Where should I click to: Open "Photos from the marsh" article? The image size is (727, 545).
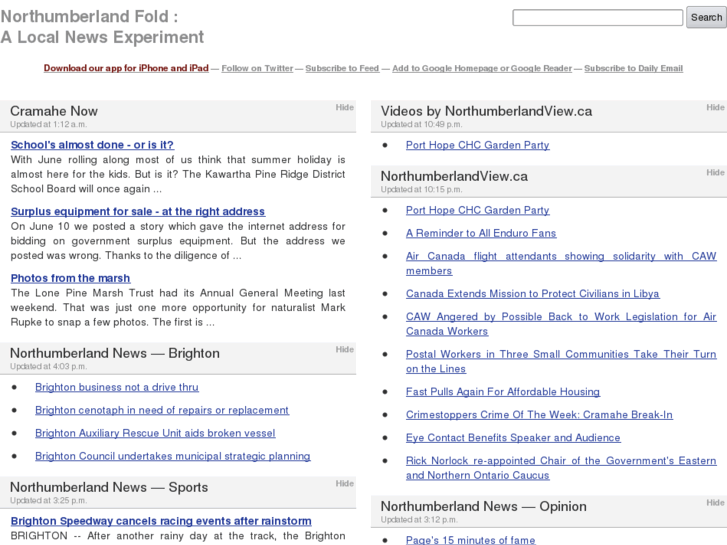click(70, 278)
